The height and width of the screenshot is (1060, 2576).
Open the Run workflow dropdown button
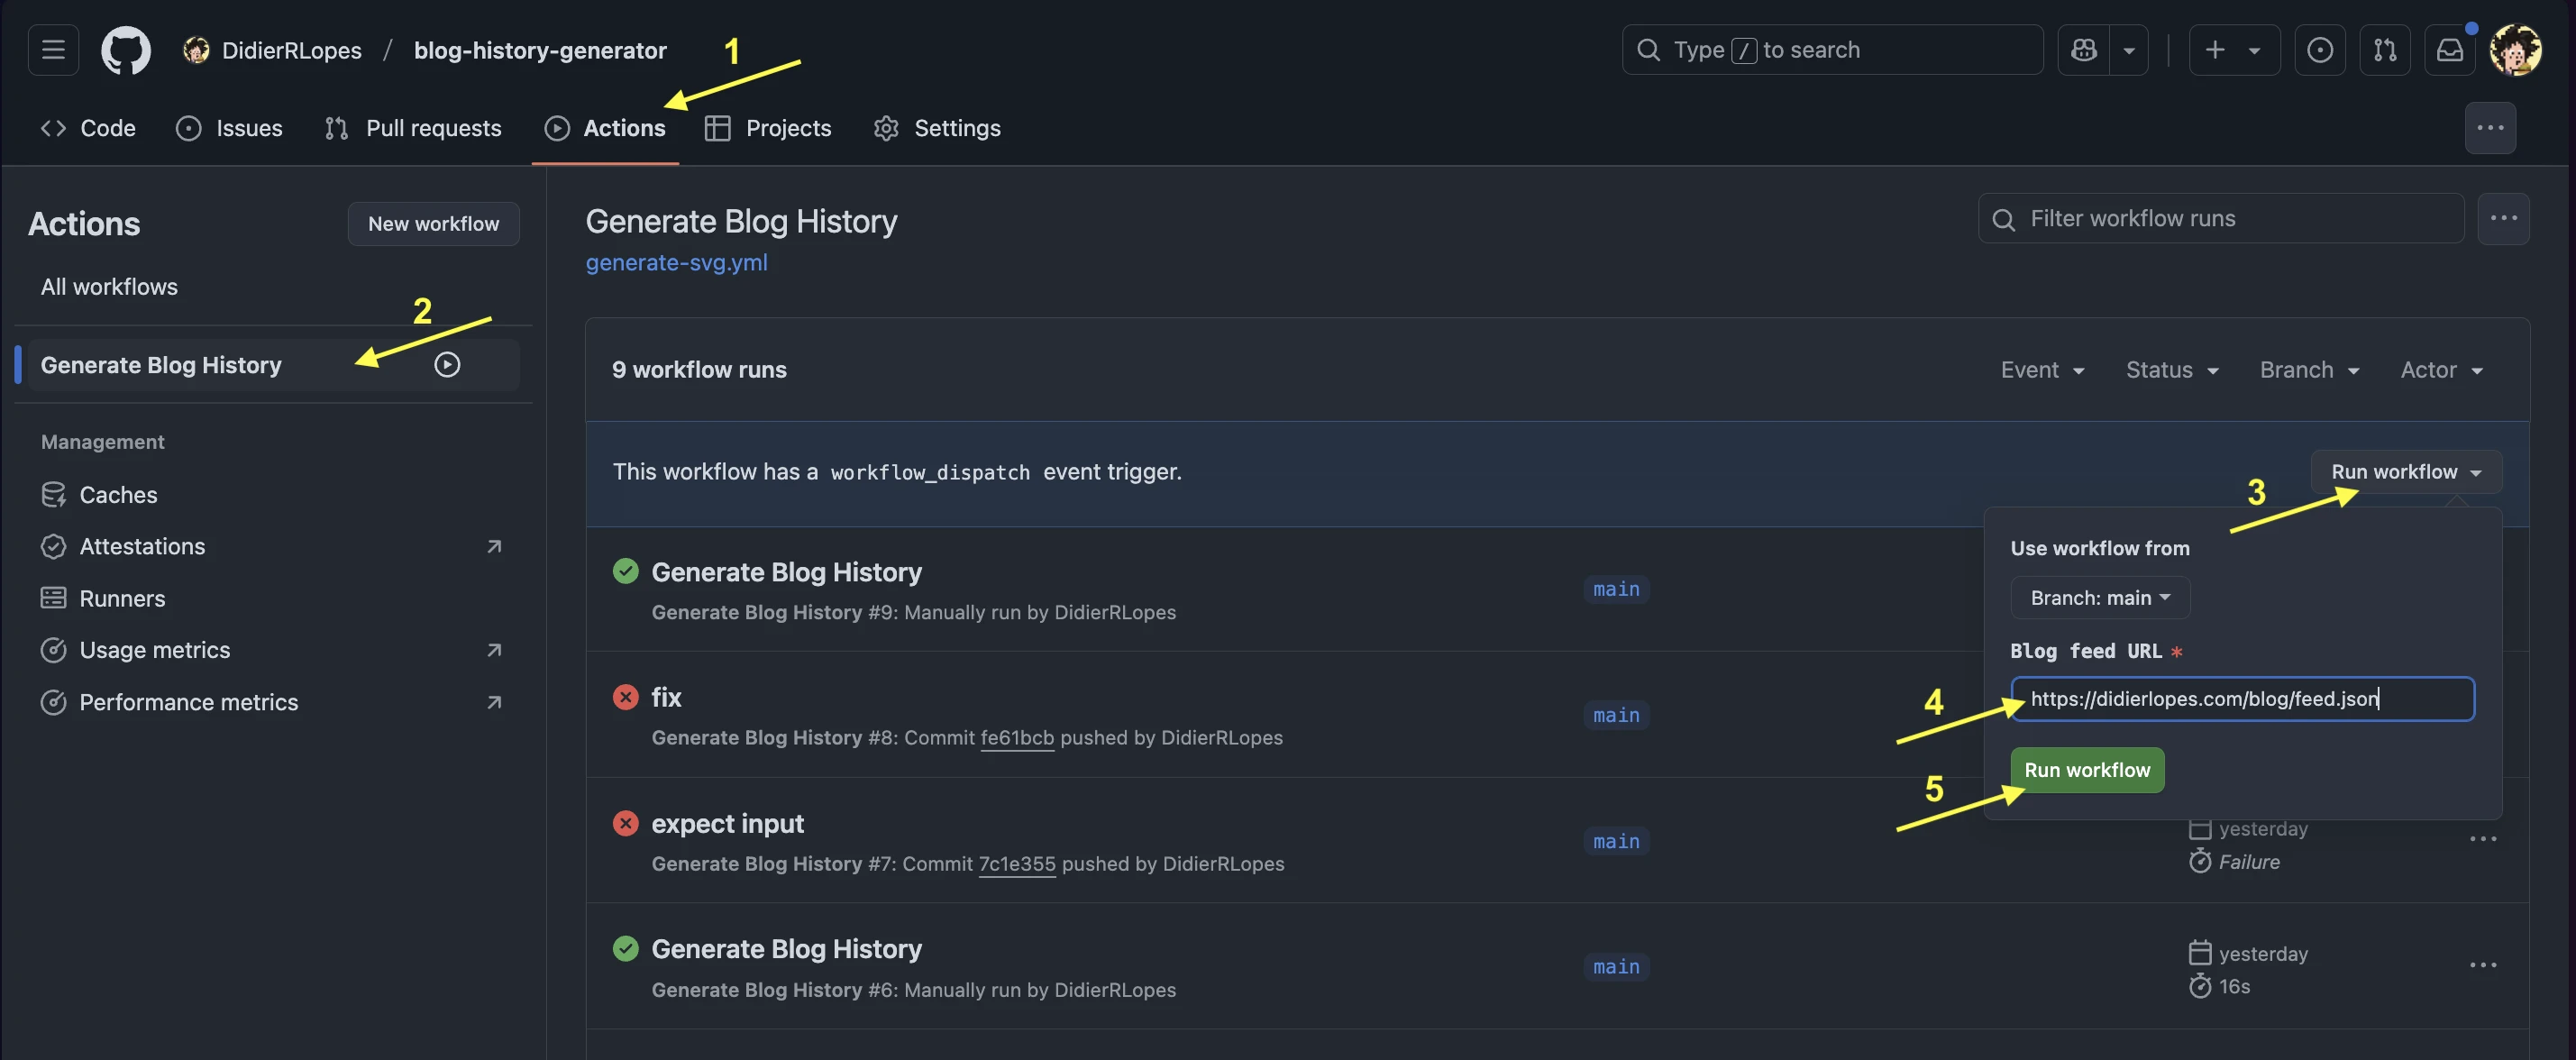coord(2405,472)
